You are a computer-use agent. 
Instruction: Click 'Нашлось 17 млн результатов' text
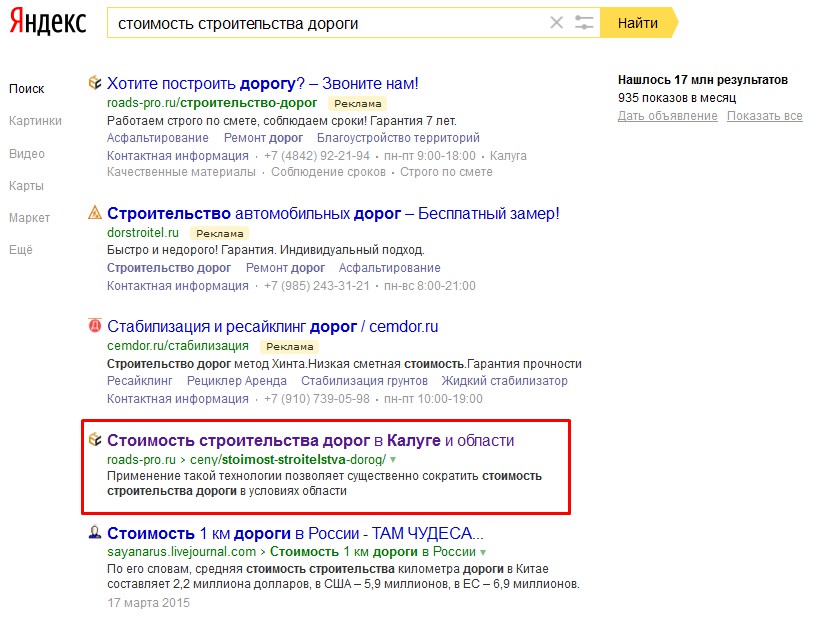coord(703,80)
